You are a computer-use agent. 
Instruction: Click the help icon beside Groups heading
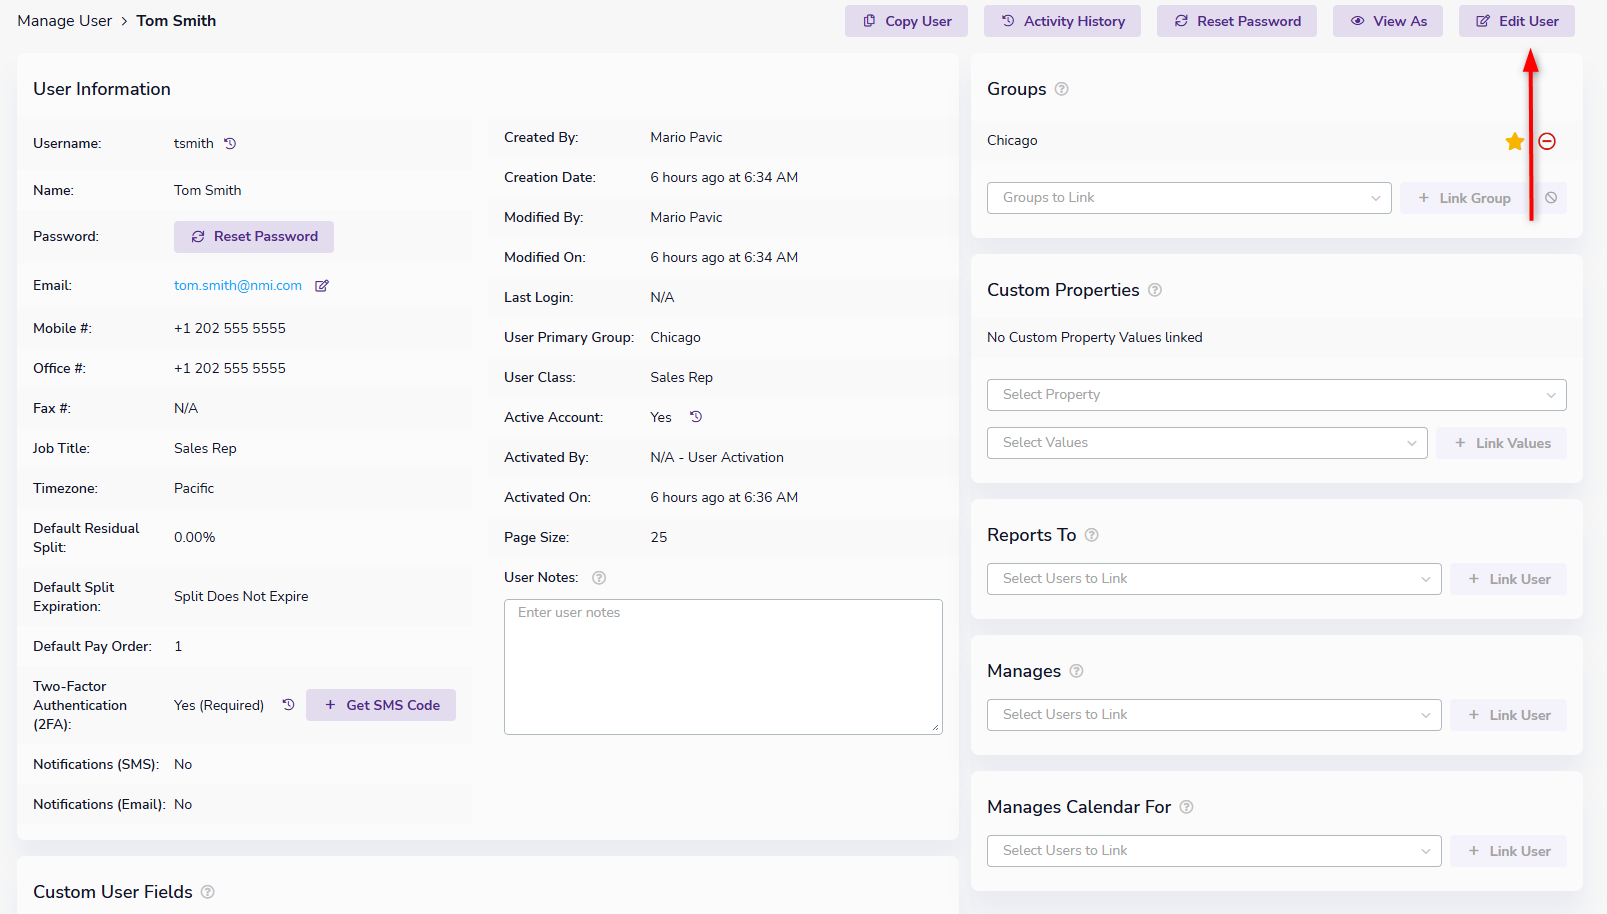pos(1062,89)
